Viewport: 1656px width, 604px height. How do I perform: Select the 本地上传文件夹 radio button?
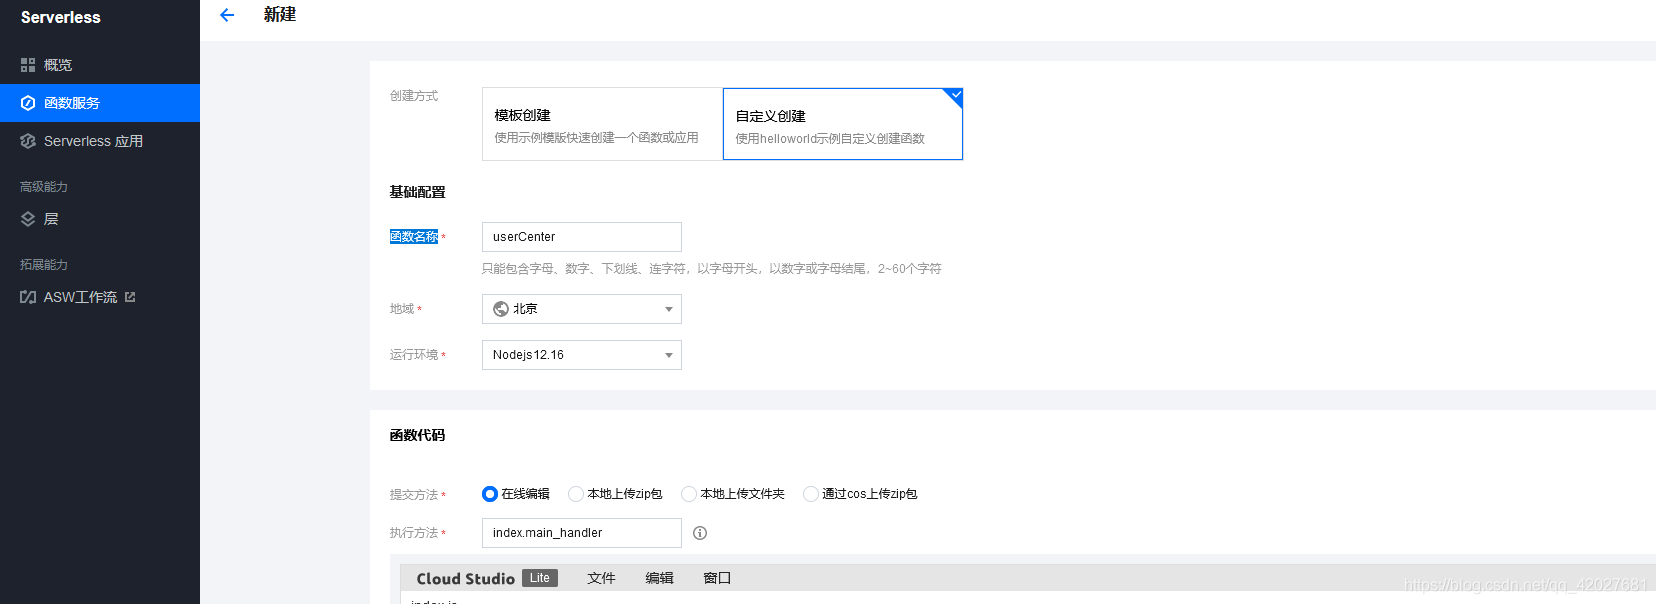pyautogui.click(x=689, y=494)
